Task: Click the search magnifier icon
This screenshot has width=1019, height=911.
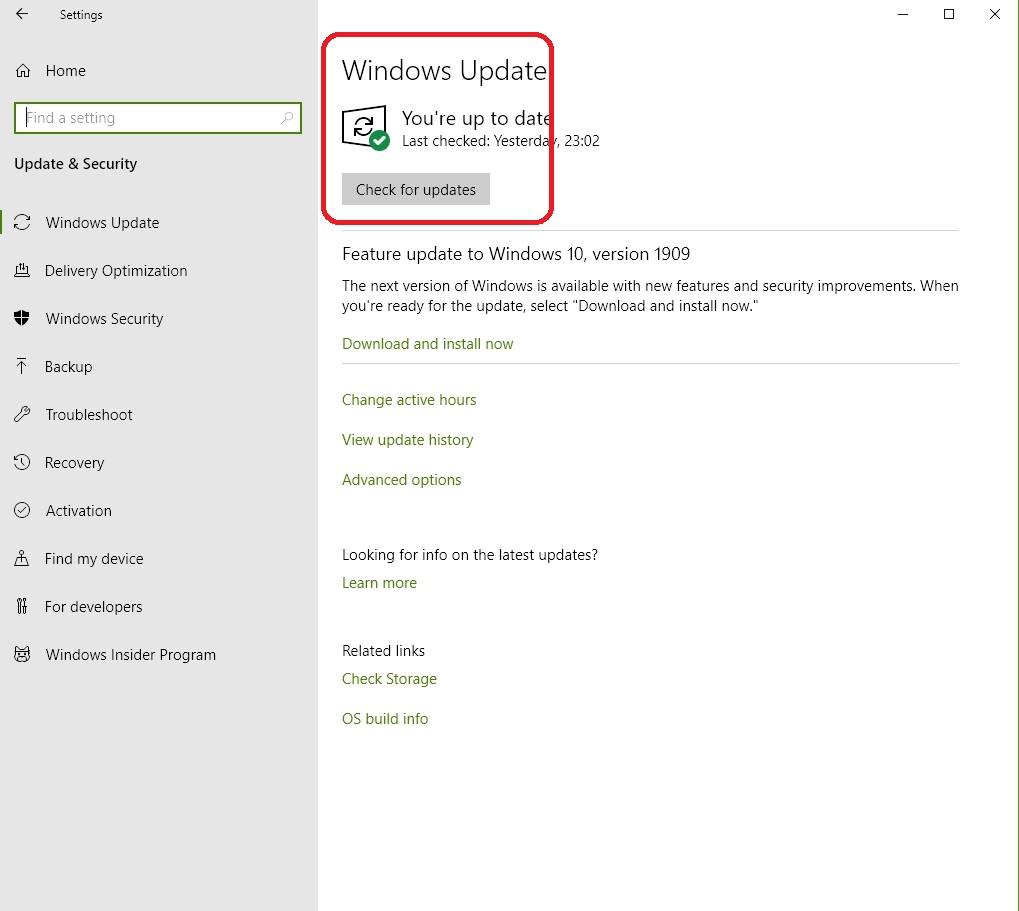Action: point(287,118)
